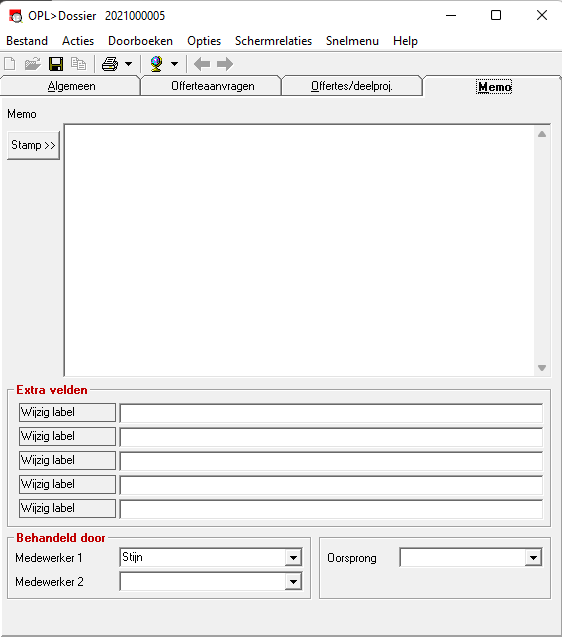This screenshot has height=637, width=562.
Task: Go to next record with right arrow
Action: [225, 64]
